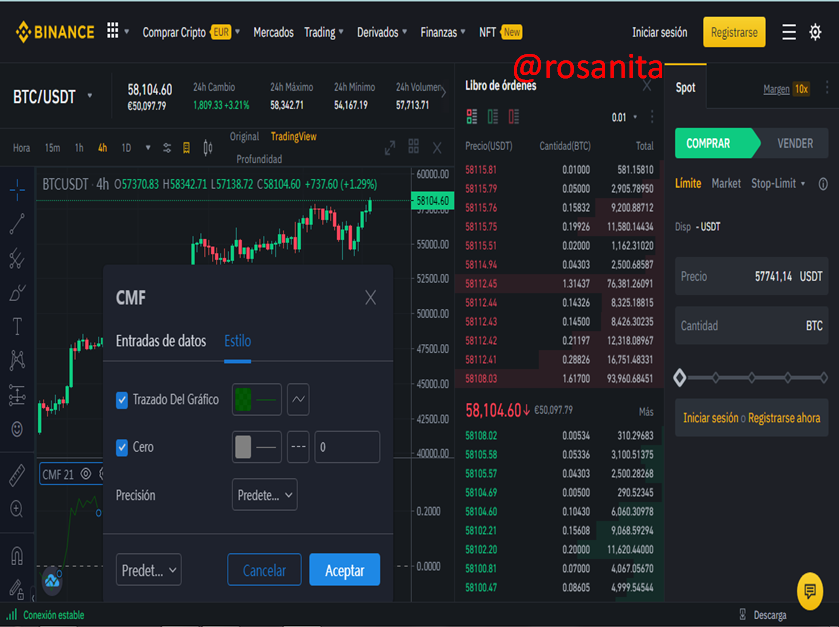Image resolution: width=839 pixels, height=627 pixels.
Task: Click the lock drawing tools icon
Action: click(17, 590)
